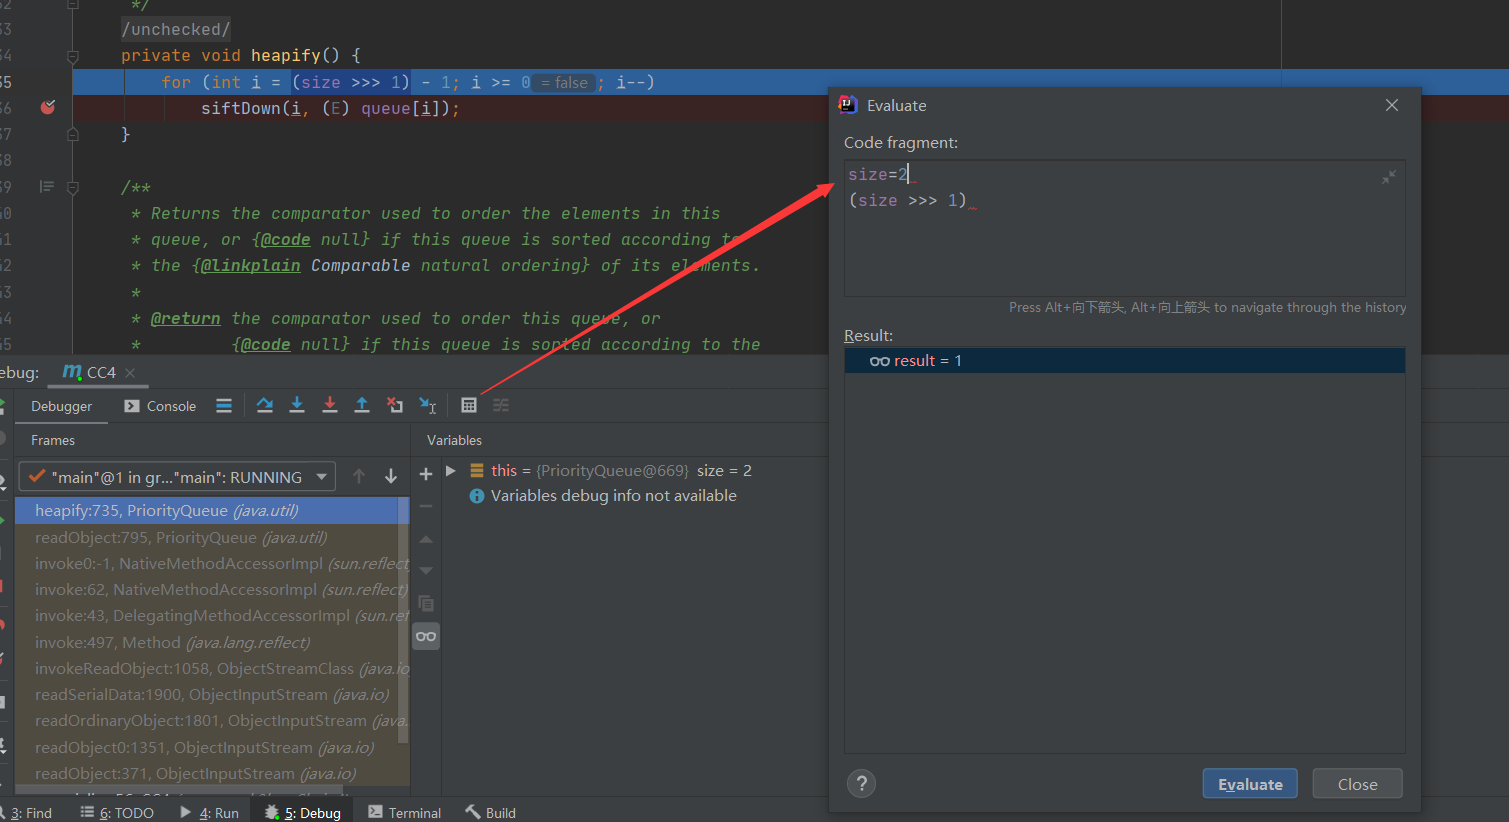The image size is (1509, 822).
Task: Select frame invoke:43, DelegatingMethodAccessorImpl
Action: pos(206,616)
